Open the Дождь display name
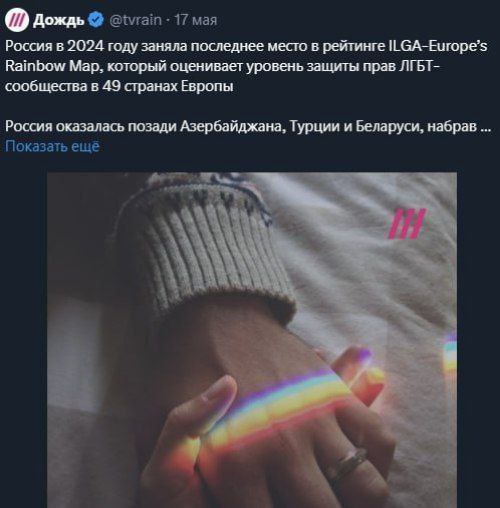Viewport: 500px width, 508px height. pyautogui.click(x=59, y=20)
